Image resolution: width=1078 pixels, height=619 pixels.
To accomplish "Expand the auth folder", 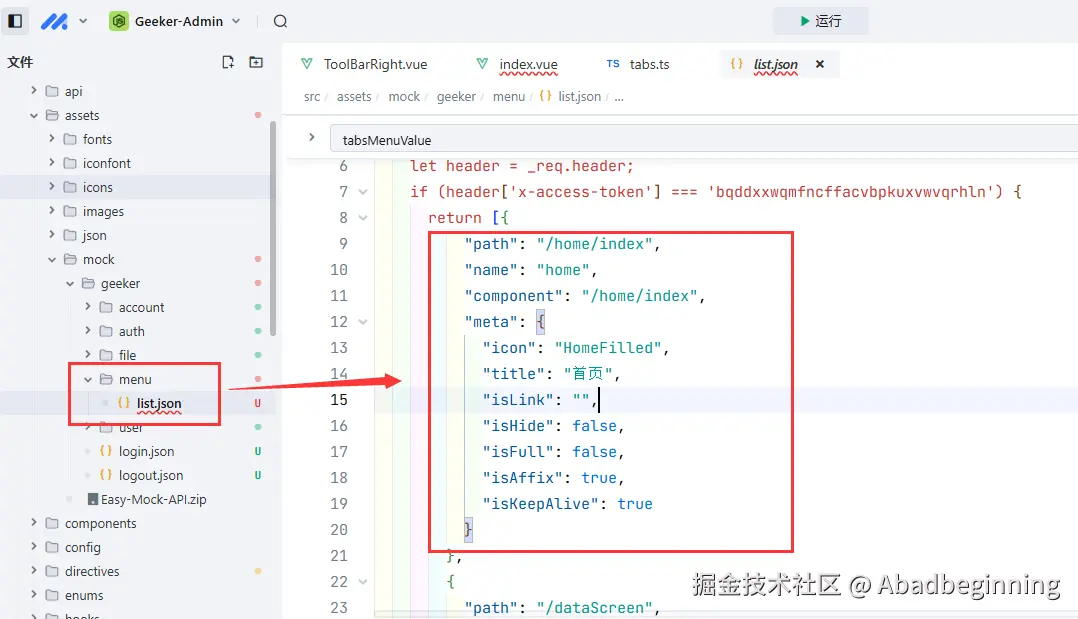I will (x=87, y=330).
